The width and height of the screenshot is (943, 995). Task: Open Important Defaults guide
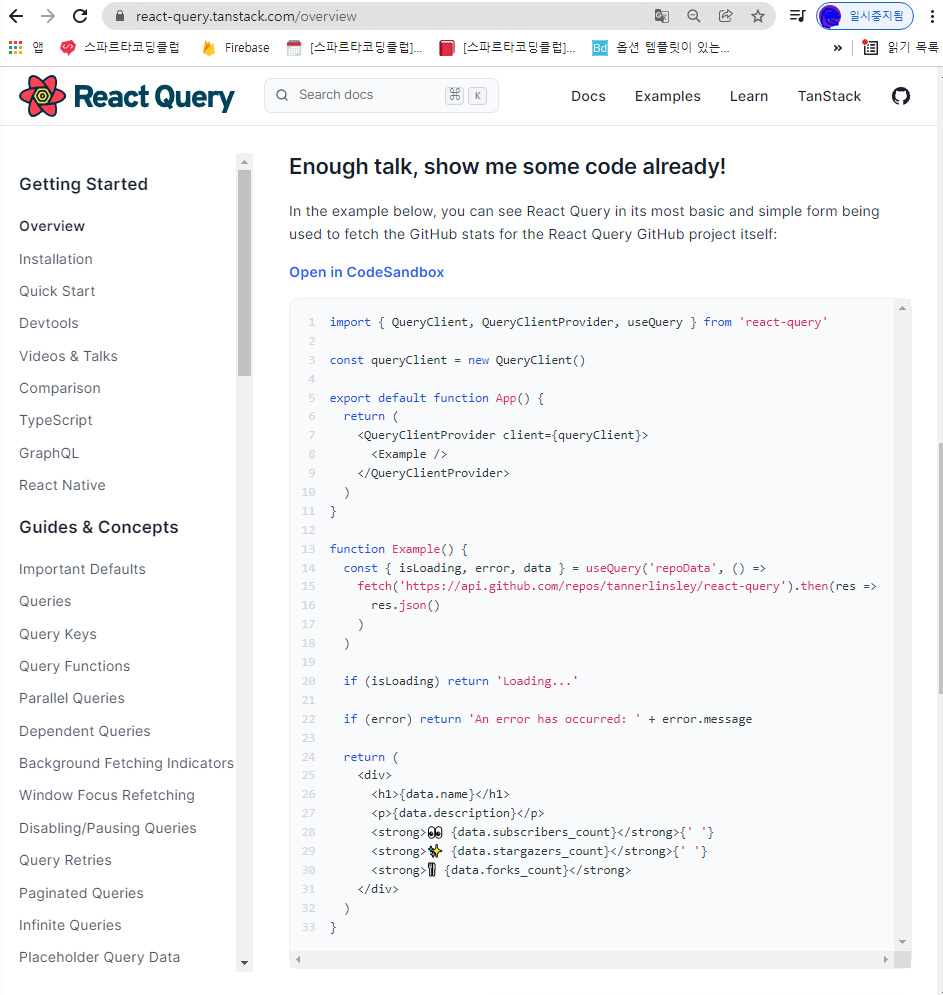[x=82, y=569]
